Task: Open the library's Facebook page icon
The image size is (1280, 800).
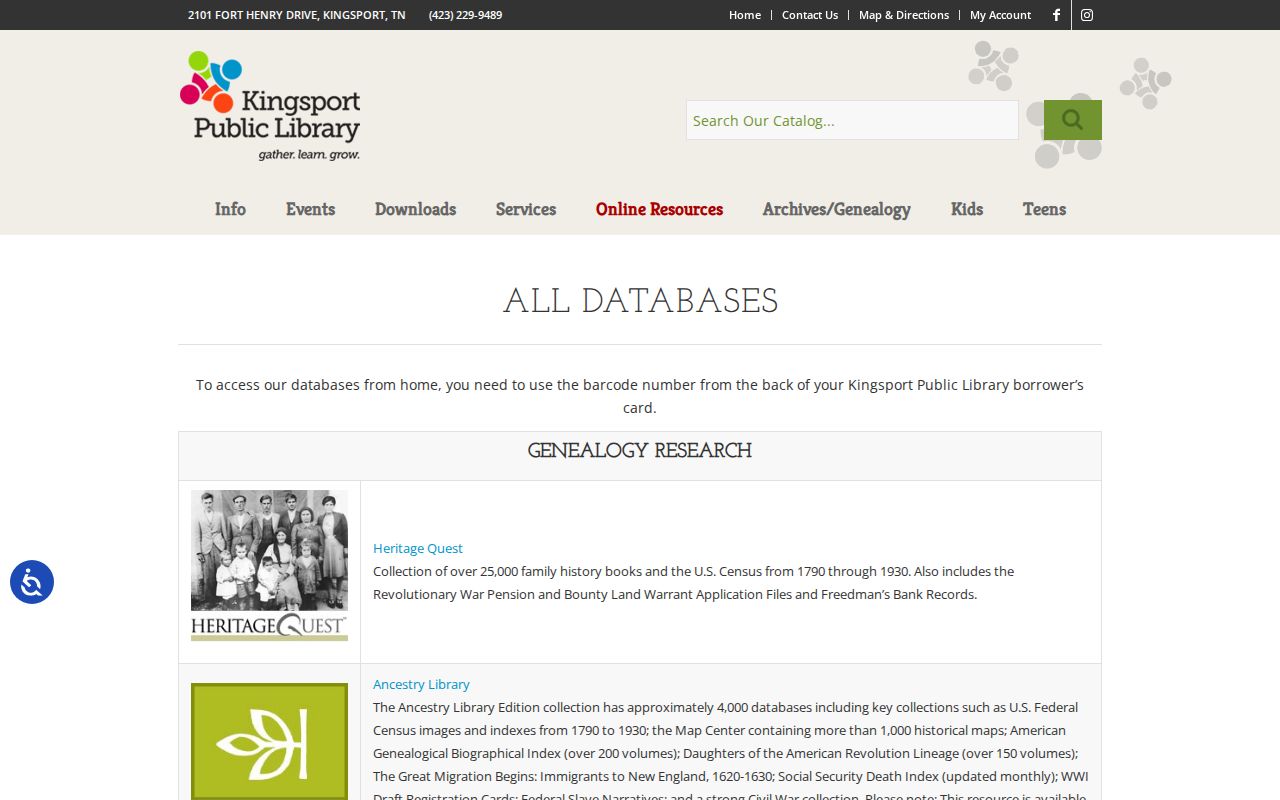Action: point(1056,15)
